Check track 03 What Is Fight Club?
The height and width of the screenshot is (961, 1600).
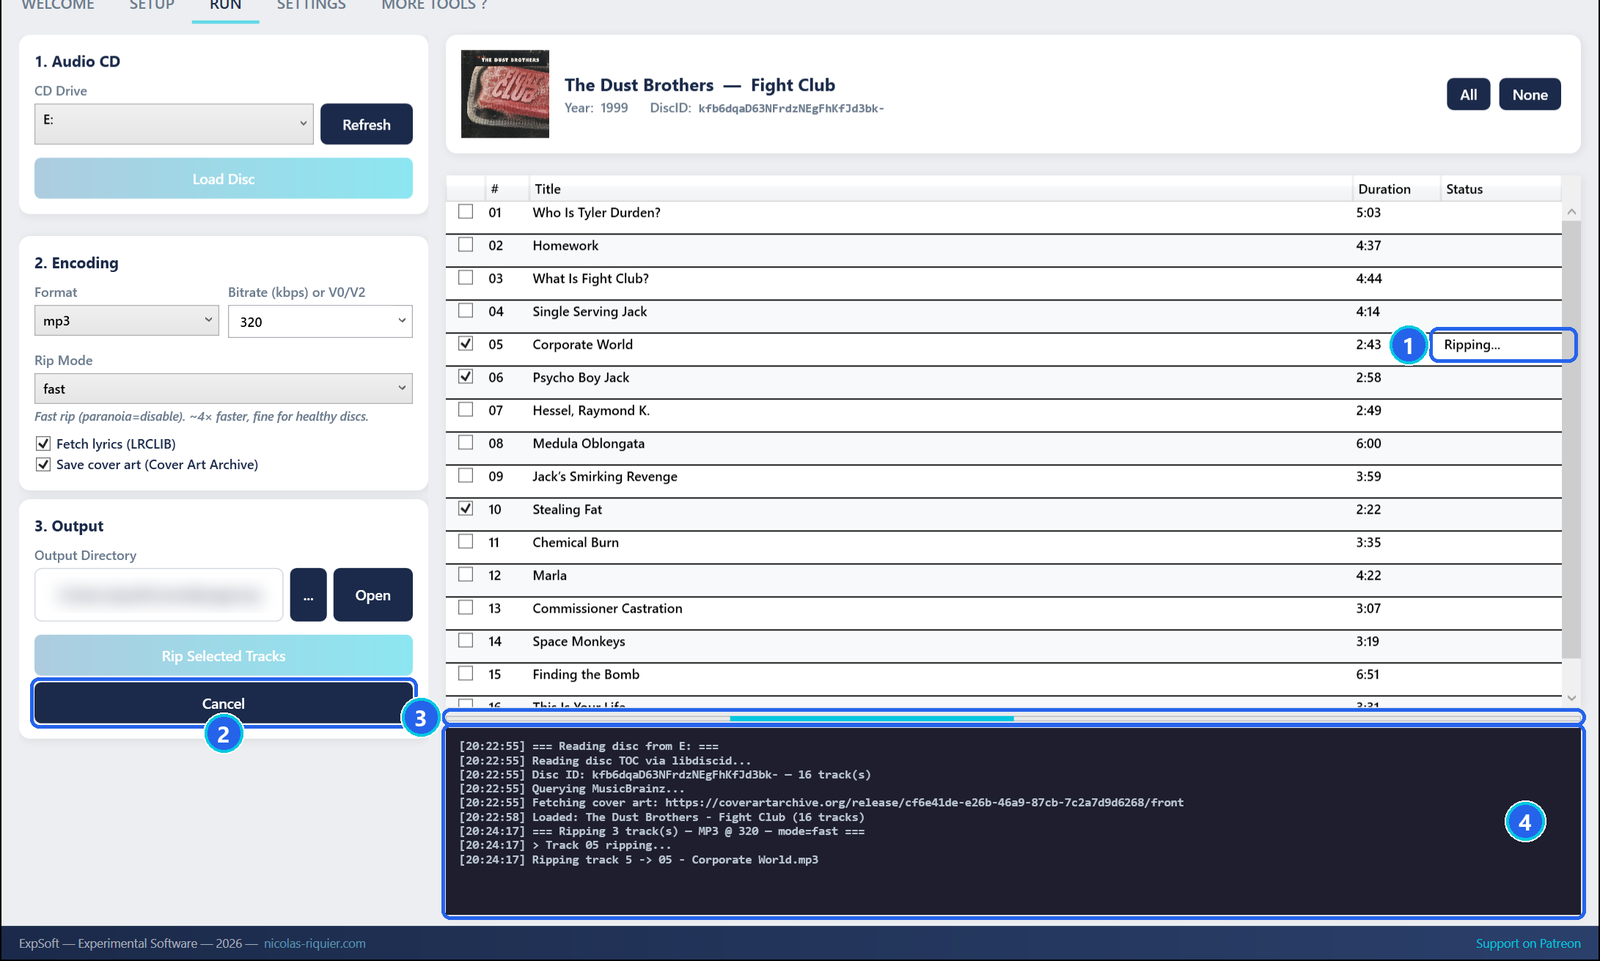click(466, 278)
